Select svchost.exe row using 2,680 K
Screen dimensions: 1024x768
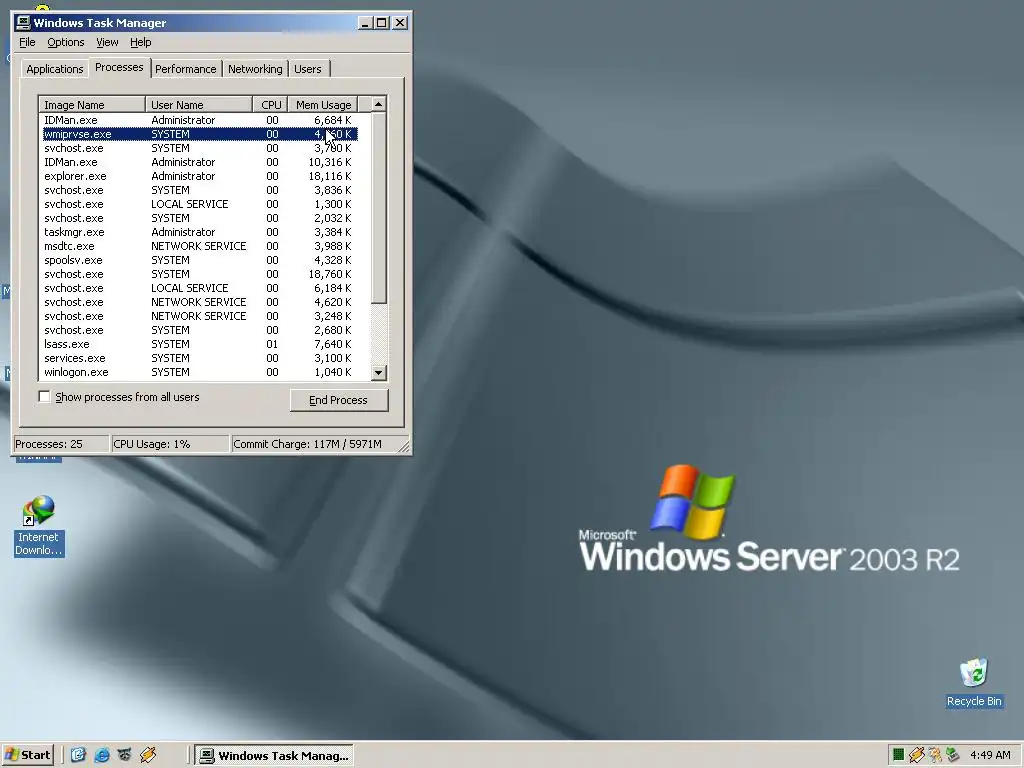tap(198, 330)
